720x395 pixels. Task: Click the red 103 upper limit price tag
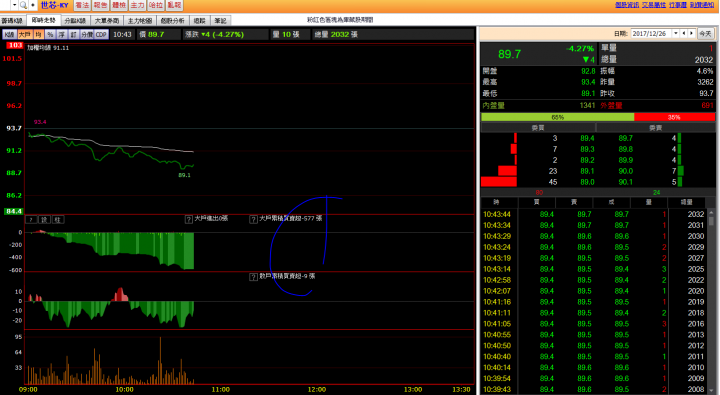point(15,45)
